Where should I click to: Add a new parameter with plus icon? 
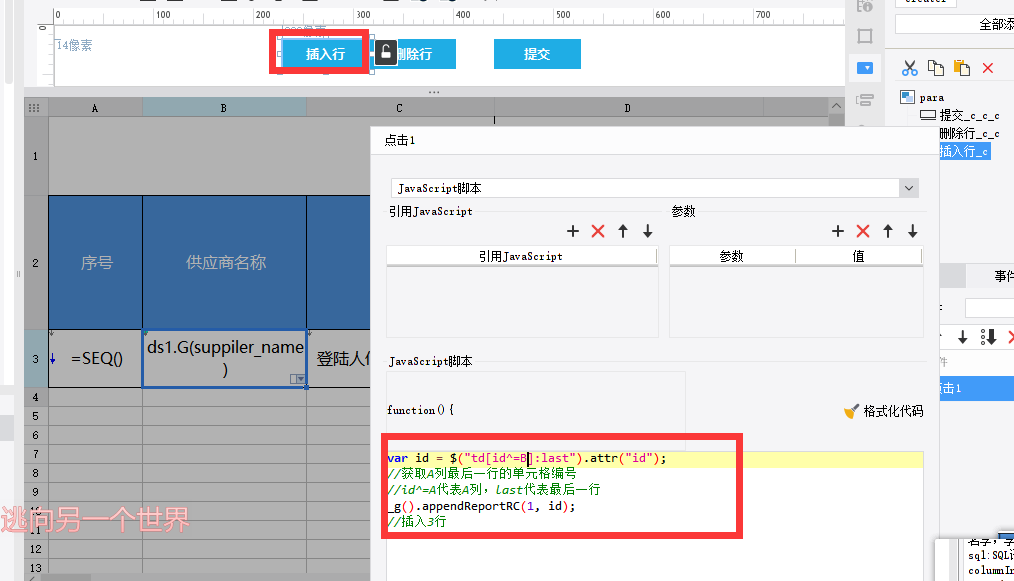tap(838, 231)
